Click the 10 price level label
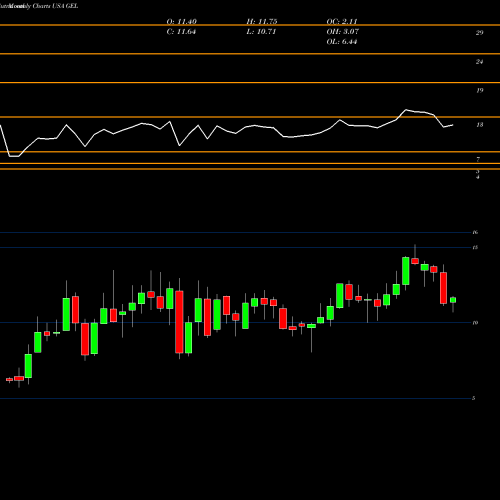Image resolution: width=500 pixels, height=500 pixels. 475,323
